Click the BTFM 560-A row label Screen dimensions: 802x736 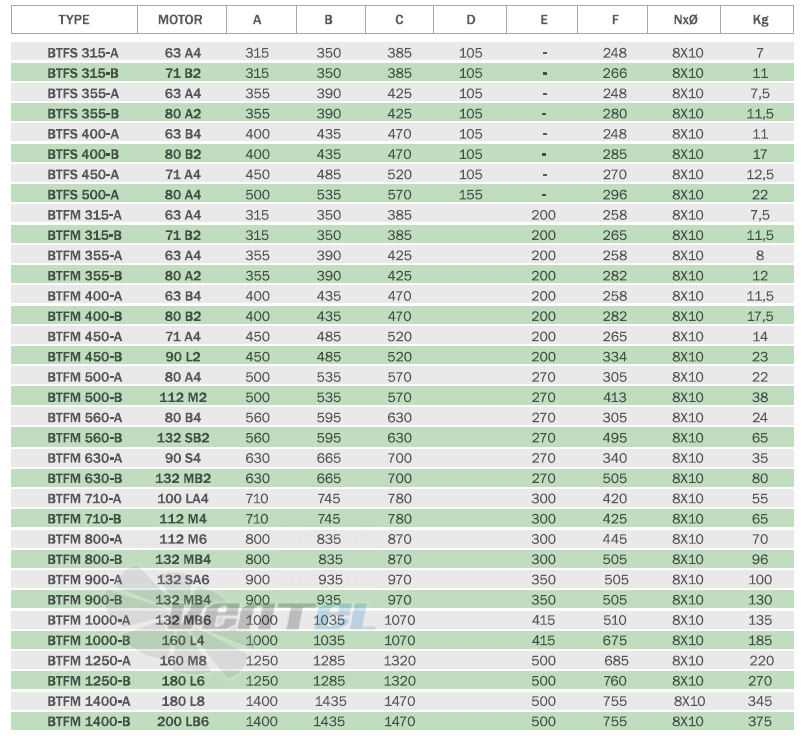coord(84,417)
